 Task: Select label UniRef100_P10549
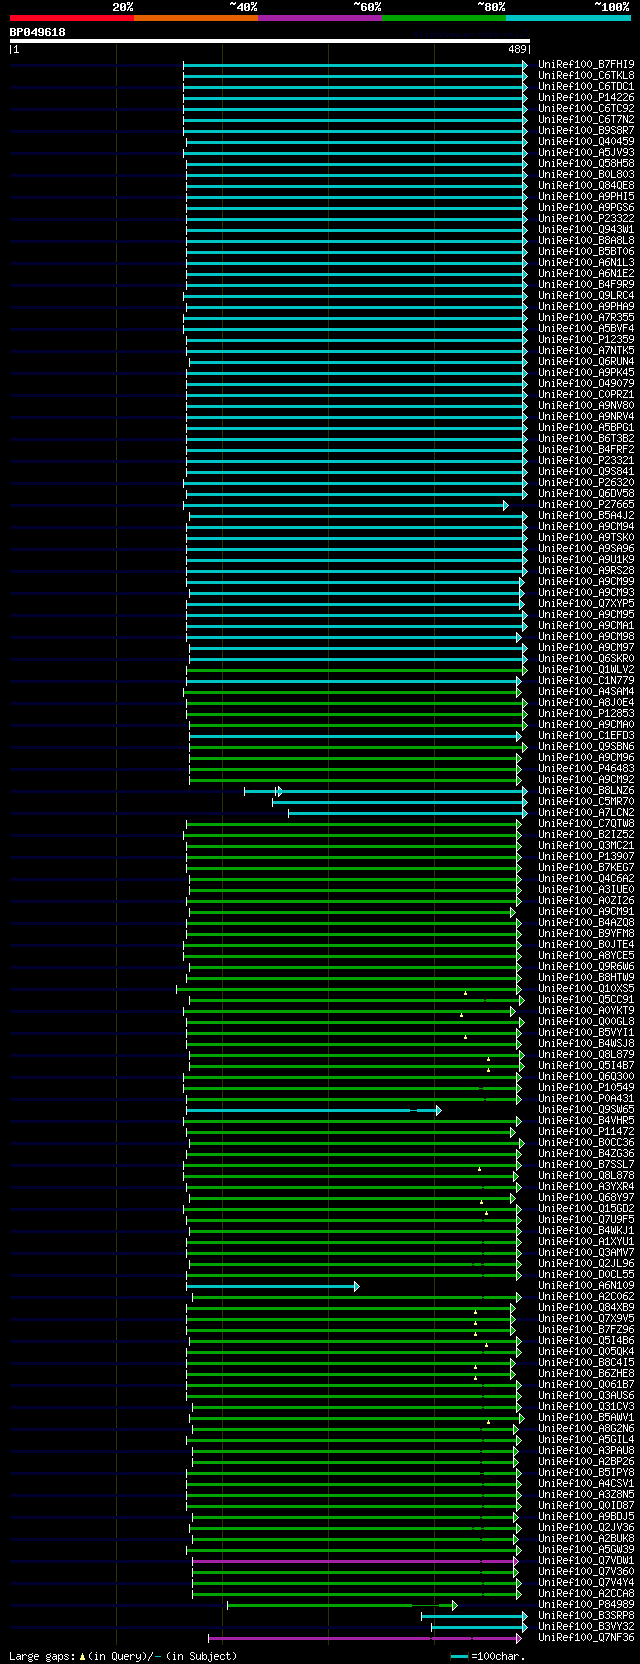[x=586, y=1087]
